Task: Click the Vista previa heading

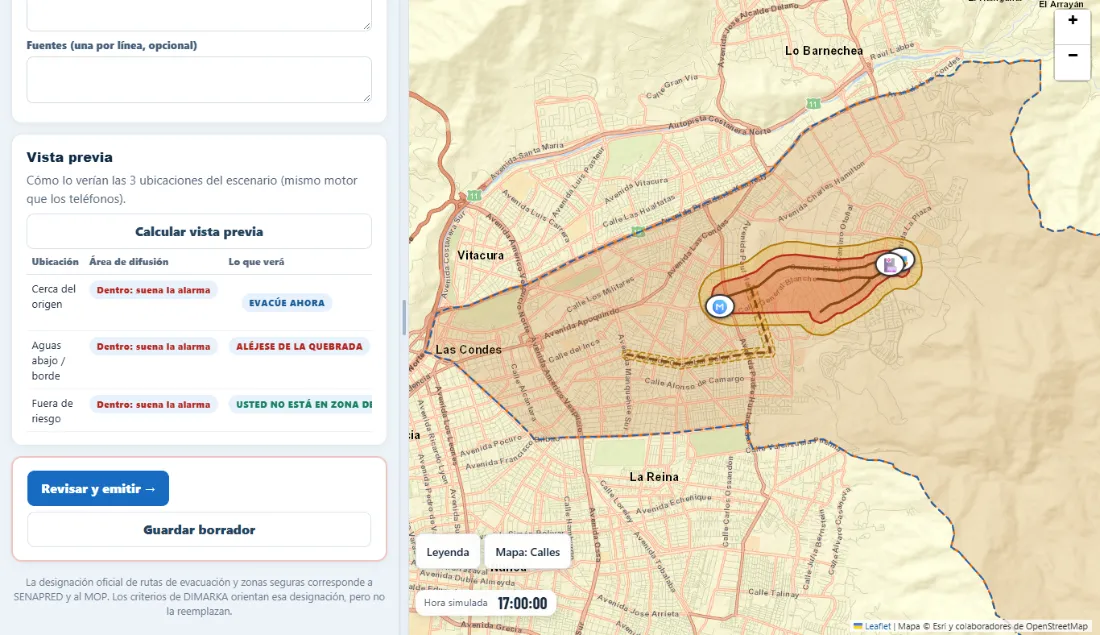Action: pos(69,157)
